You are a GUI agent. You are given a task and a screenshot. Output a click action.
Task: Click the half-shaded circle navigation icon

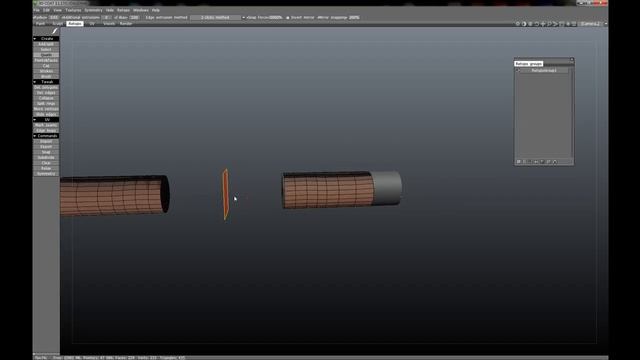[524, 24]
